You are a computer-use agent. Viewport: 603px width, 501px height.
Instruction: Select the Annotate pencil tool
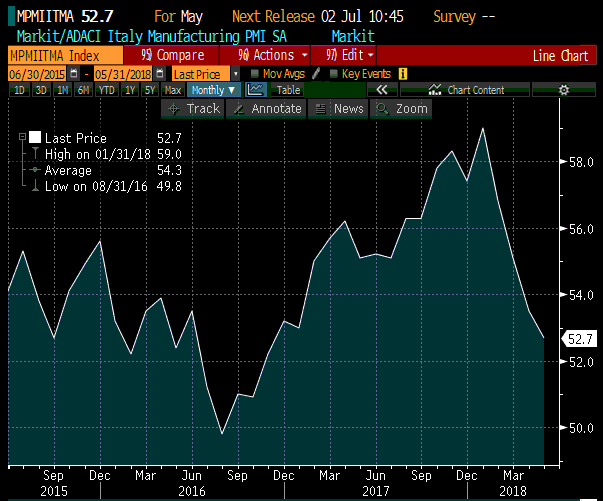[x=266, y=109]
